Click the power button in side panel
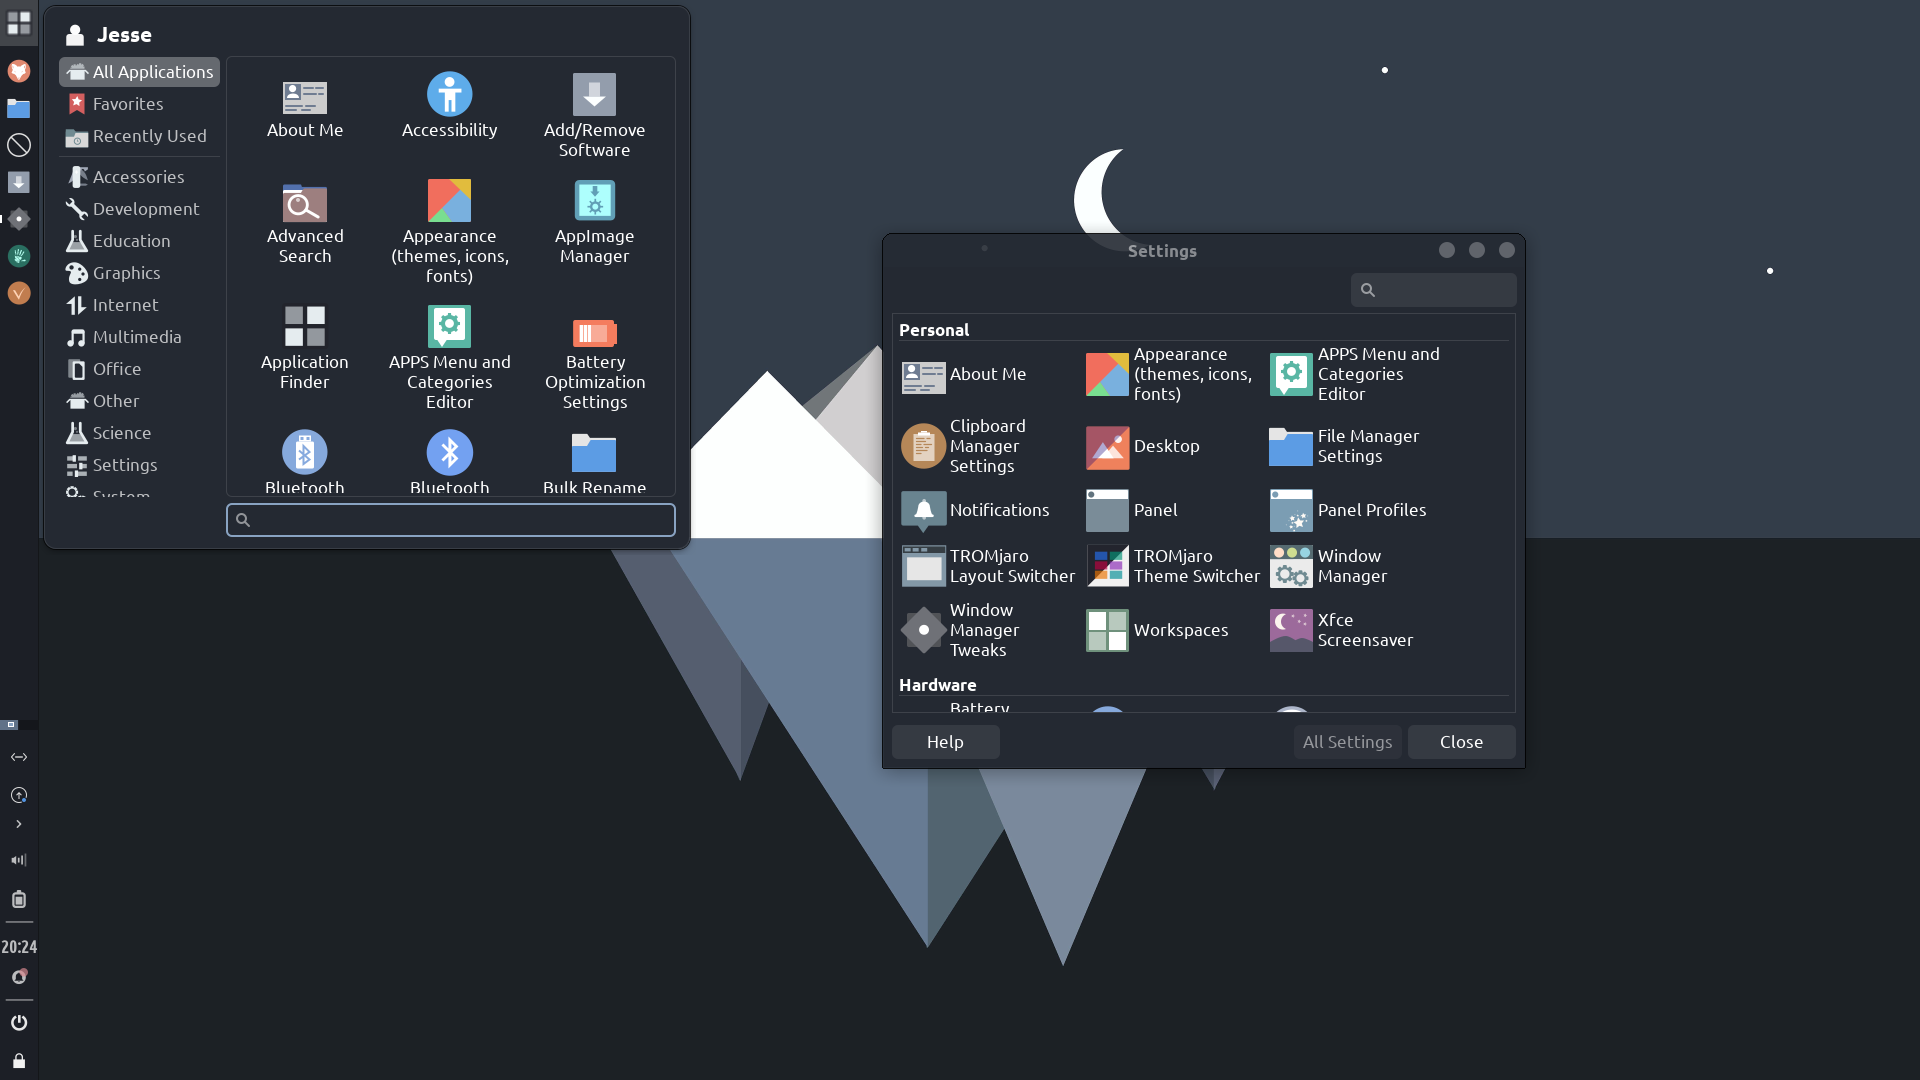The width and height of the screenshot is (1920, 1080). [x=19, y=1022]
